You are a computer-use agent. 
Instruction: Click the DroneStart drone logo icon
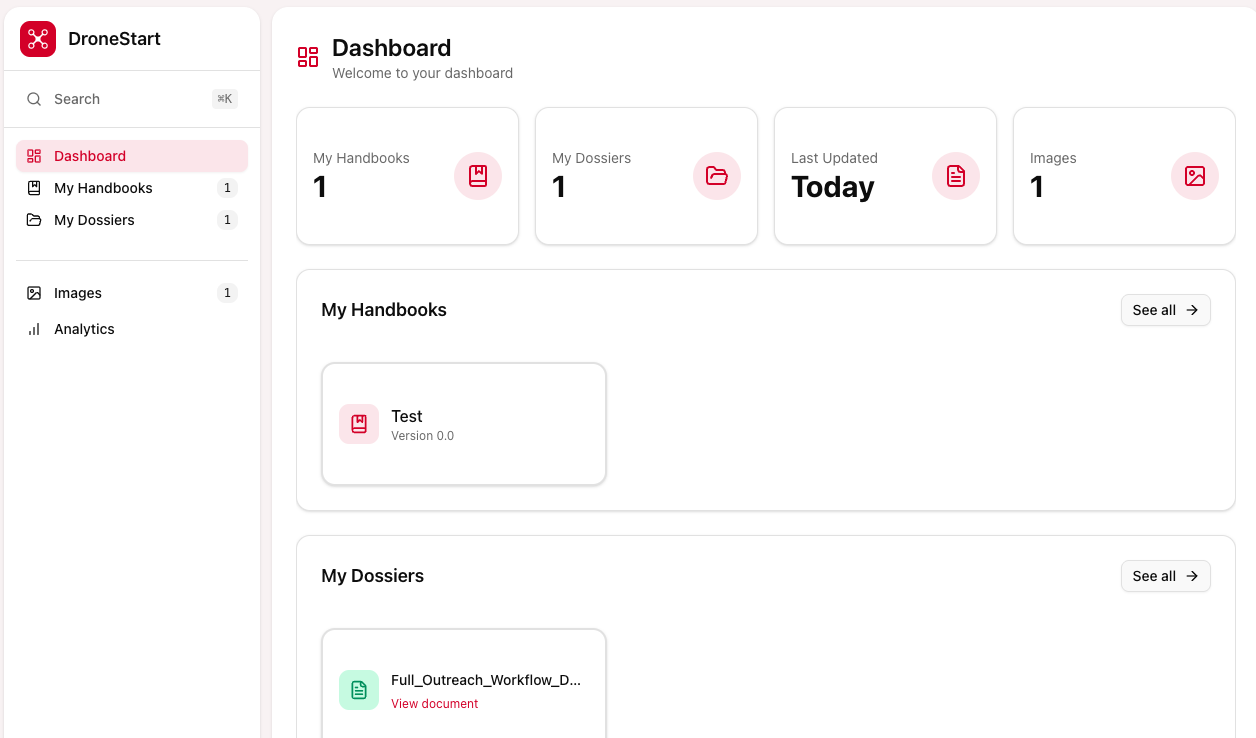click(x=38, y=39)
